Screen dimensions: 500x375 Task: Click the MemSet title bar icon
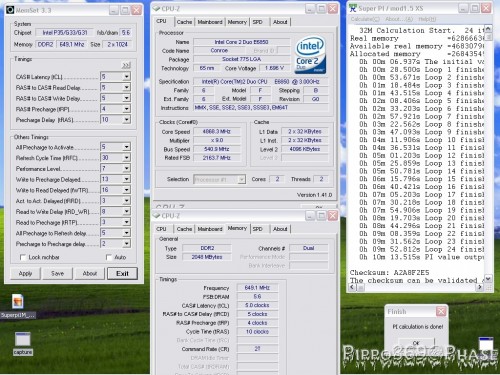(10, 10)
